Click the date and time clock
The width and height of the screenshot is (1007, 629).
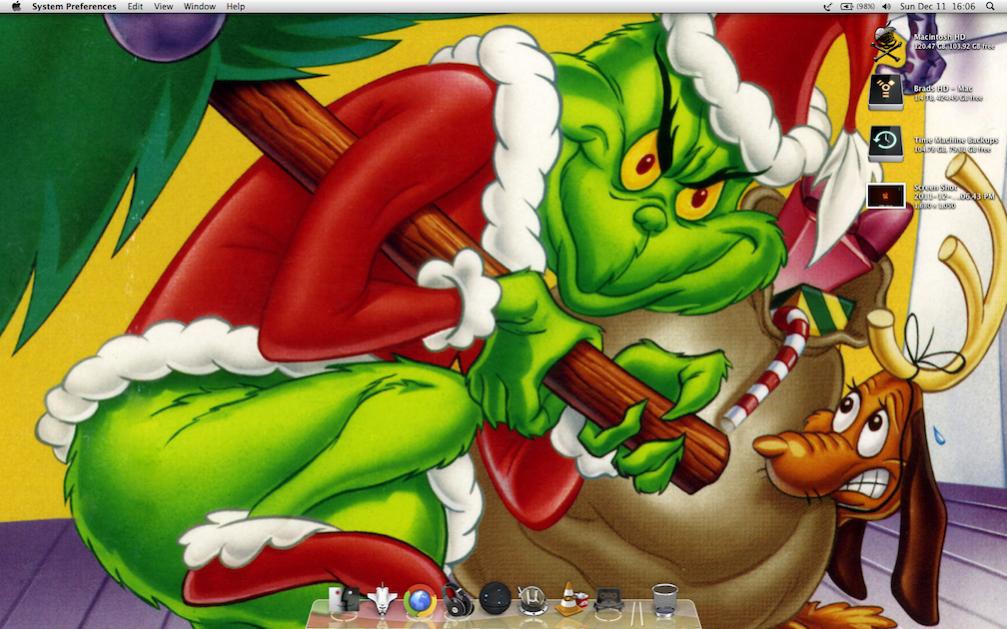tap(937, 6)
